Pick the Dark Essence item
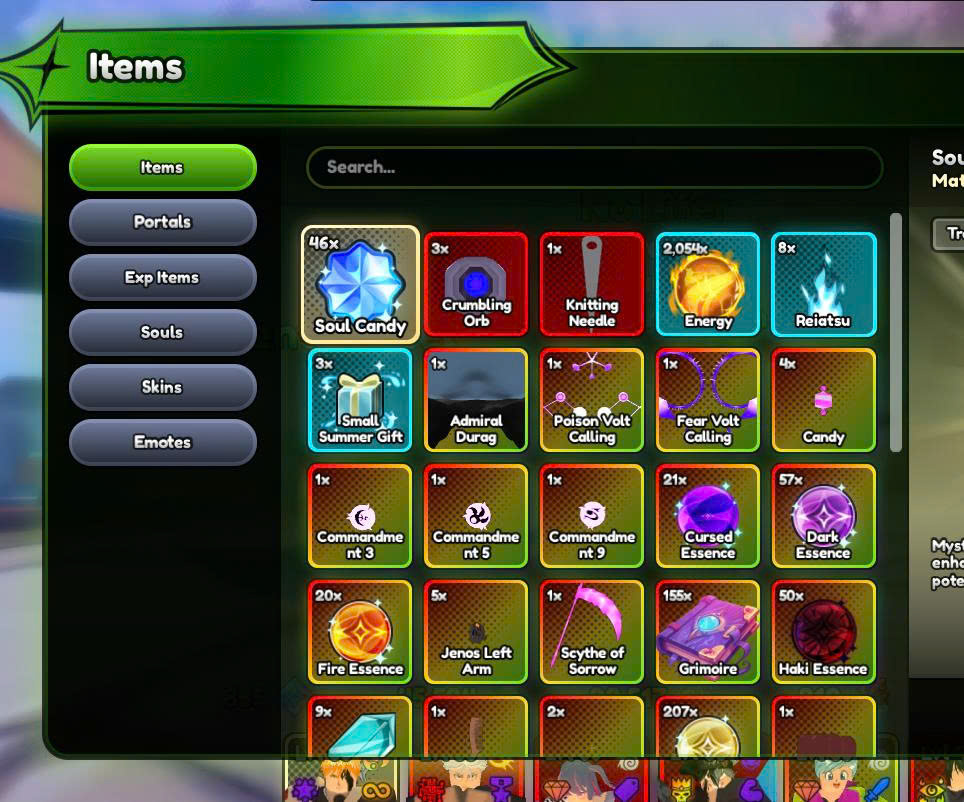Image resolution: width=964 pixels, height=802 pixels. click(823, 516)
